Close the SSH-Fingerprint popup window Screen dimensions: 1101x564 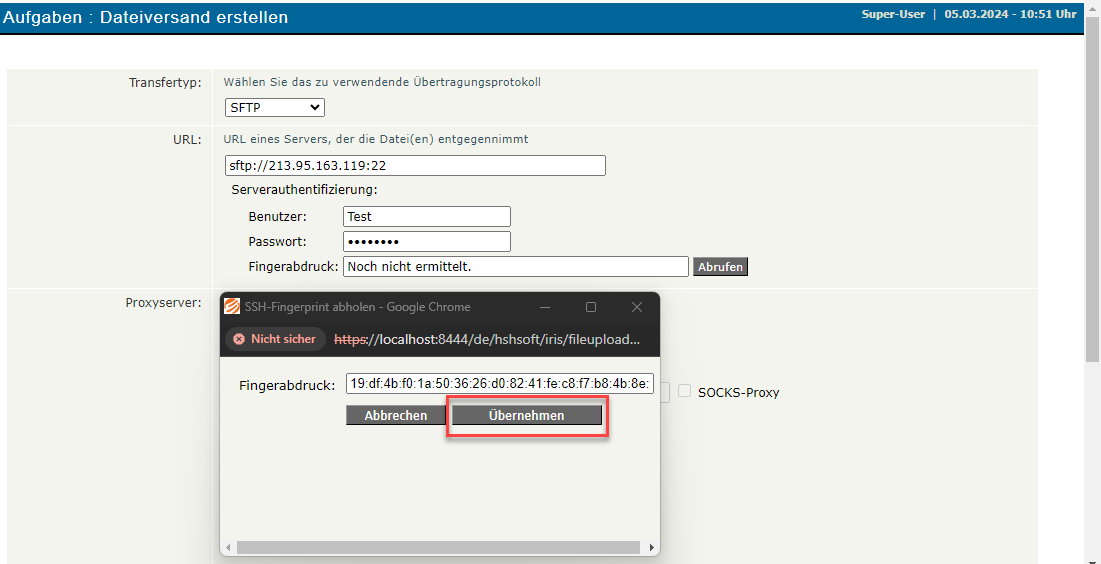click(637, 307)
